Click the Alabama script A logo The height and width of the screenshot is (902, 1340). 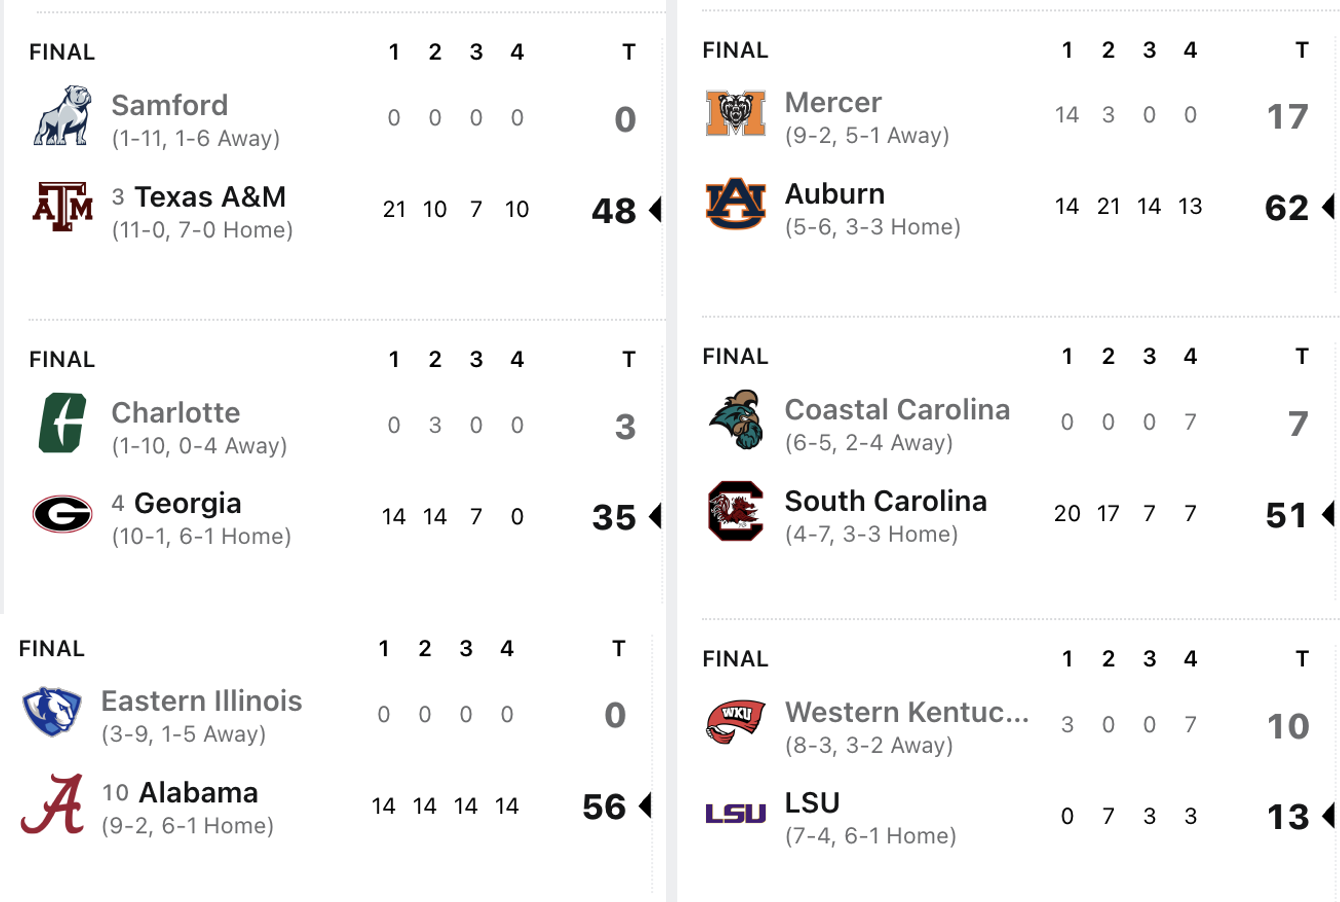(52, 804)
